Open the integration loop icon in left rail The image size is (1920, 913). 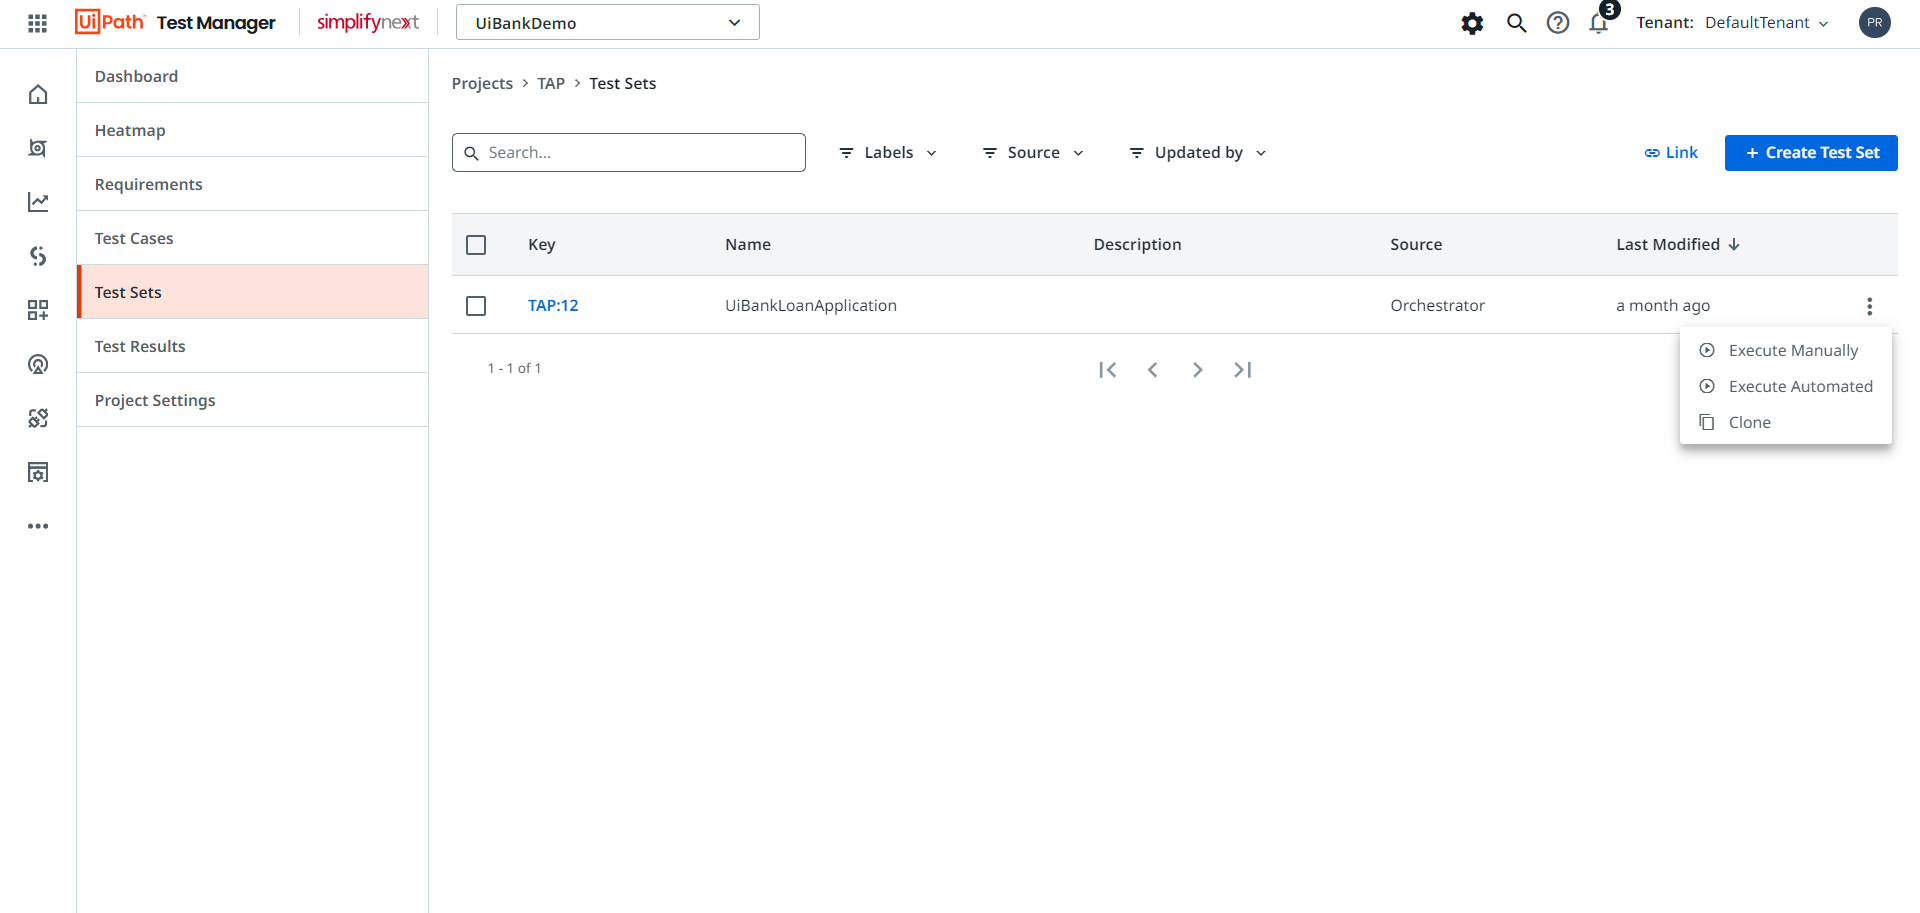pos(38,256)
